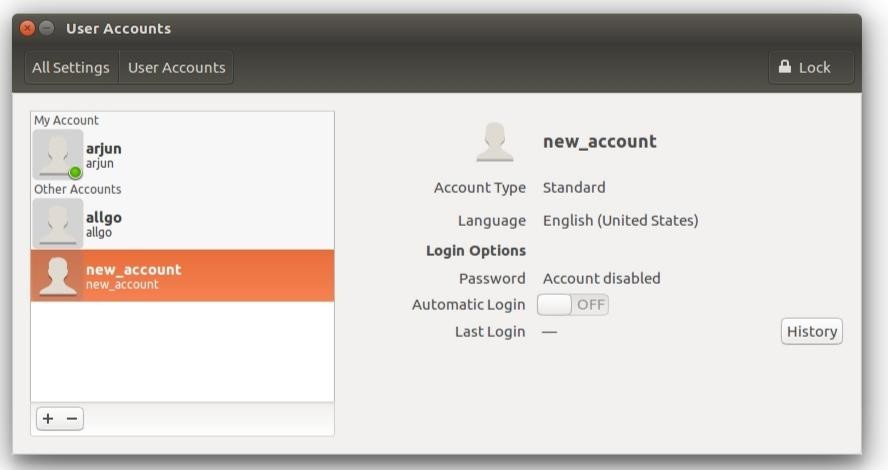Click the new_account name heading to edit
Viewport: 888px width, 470px height.
click(599, 141)
